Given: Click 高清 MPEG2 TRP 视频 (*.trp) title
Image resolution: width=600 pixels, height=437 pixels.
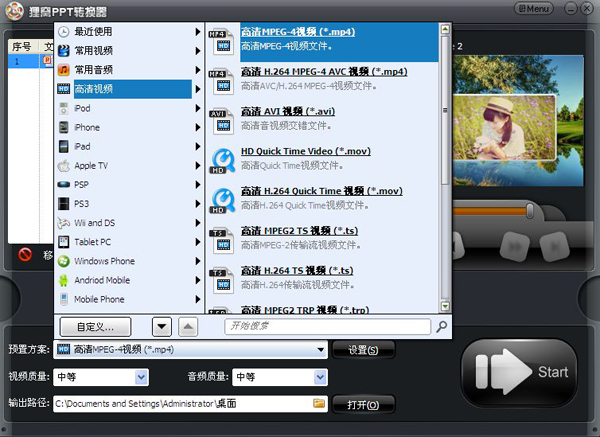Looking at the screenshot, I should pyautogui.click(x=305, y=310).
